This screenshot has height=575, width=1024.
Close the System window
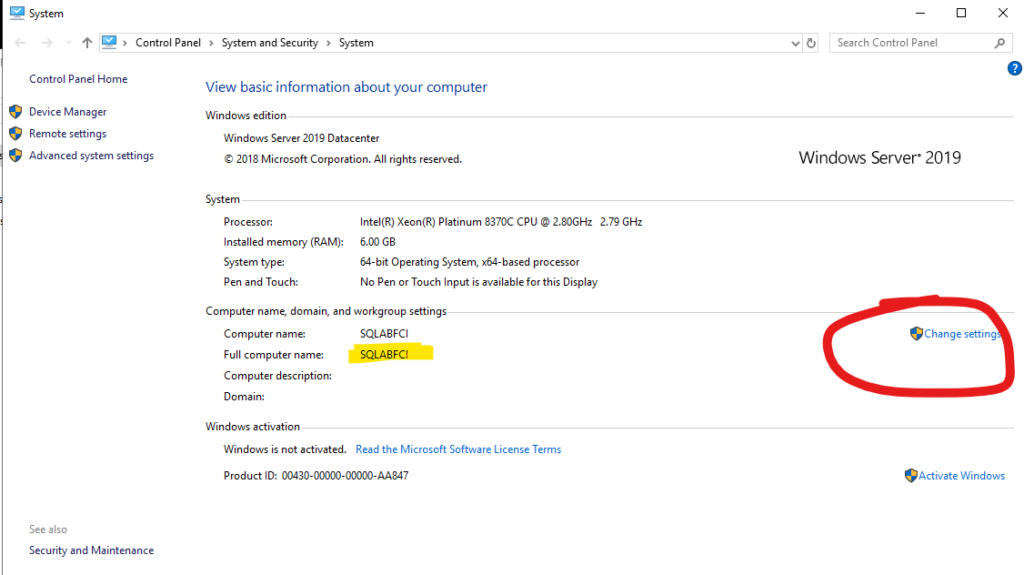(x=1003, y=13)
